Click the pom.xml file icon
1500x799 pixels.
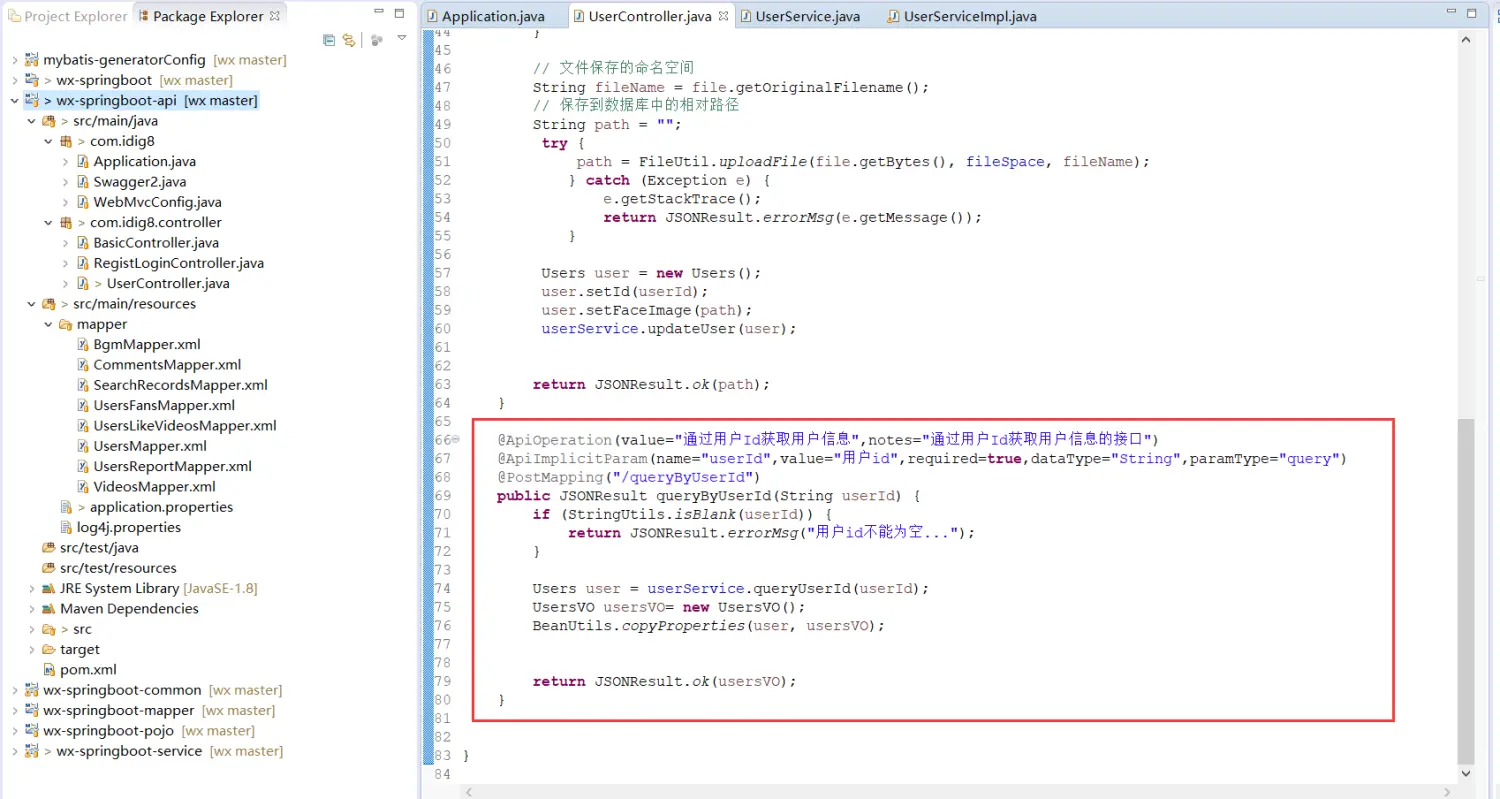50,670
